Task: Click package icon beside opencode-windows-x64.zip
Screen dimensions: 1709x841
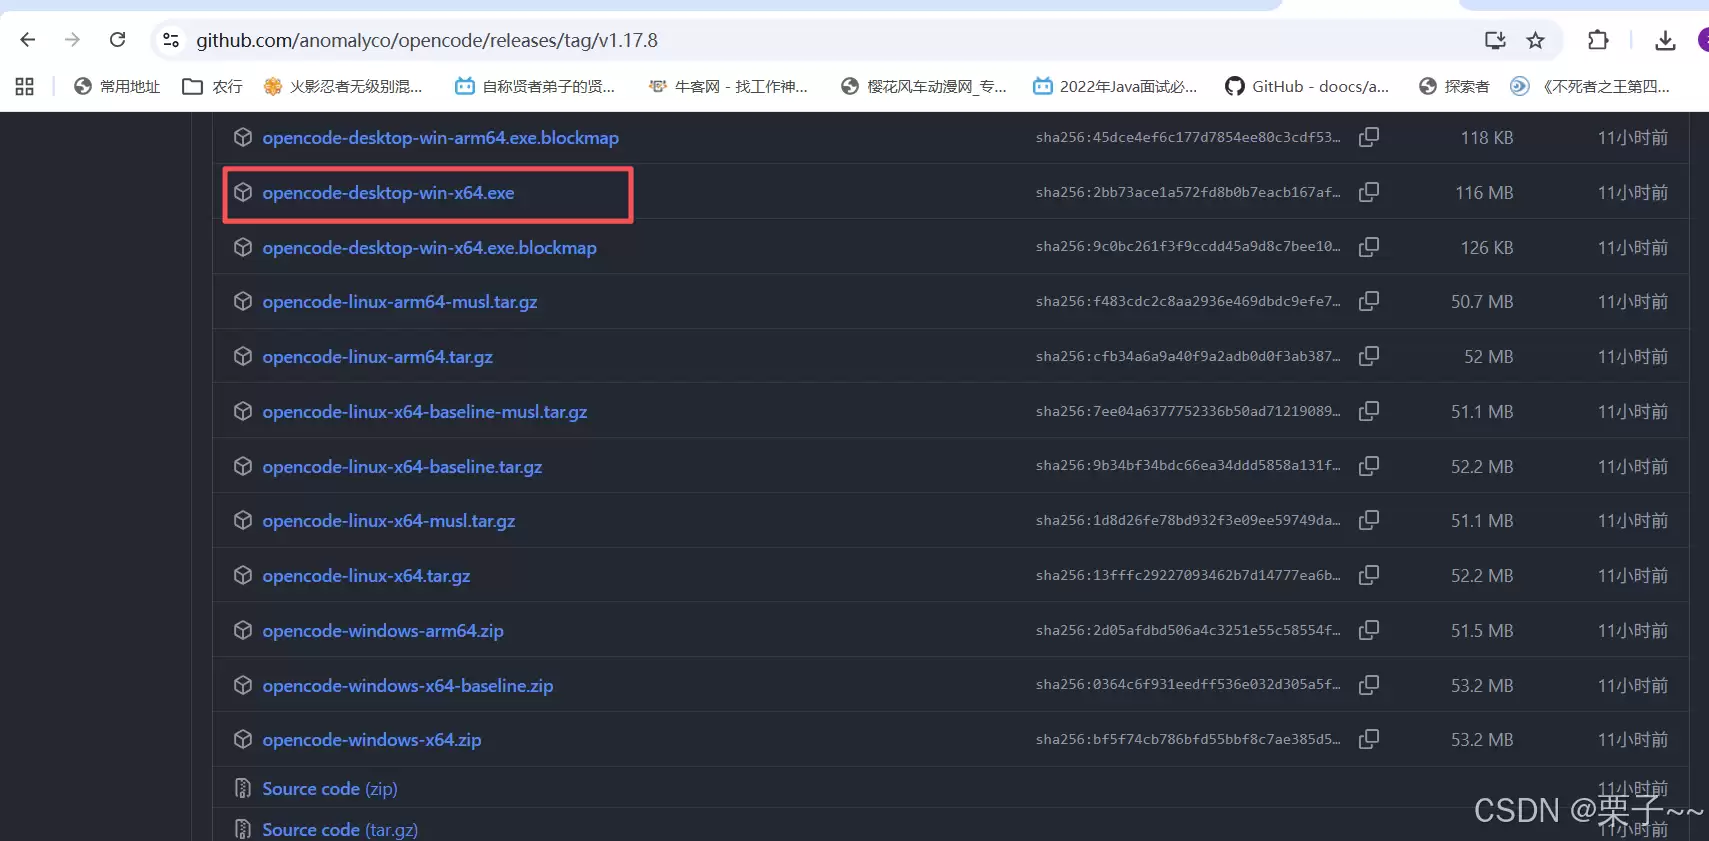Action: click(x=243, y=739)
